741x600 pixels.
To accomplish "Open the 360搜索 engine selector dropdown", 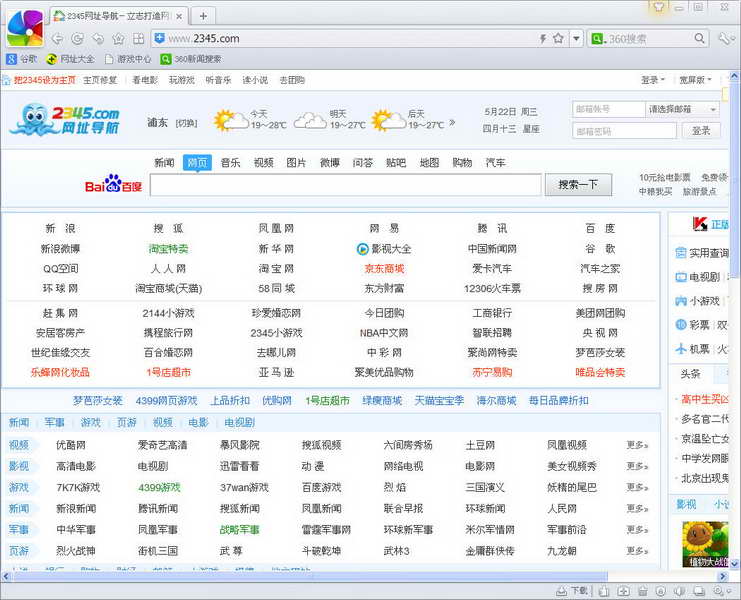I will click(x=597, y=39).
